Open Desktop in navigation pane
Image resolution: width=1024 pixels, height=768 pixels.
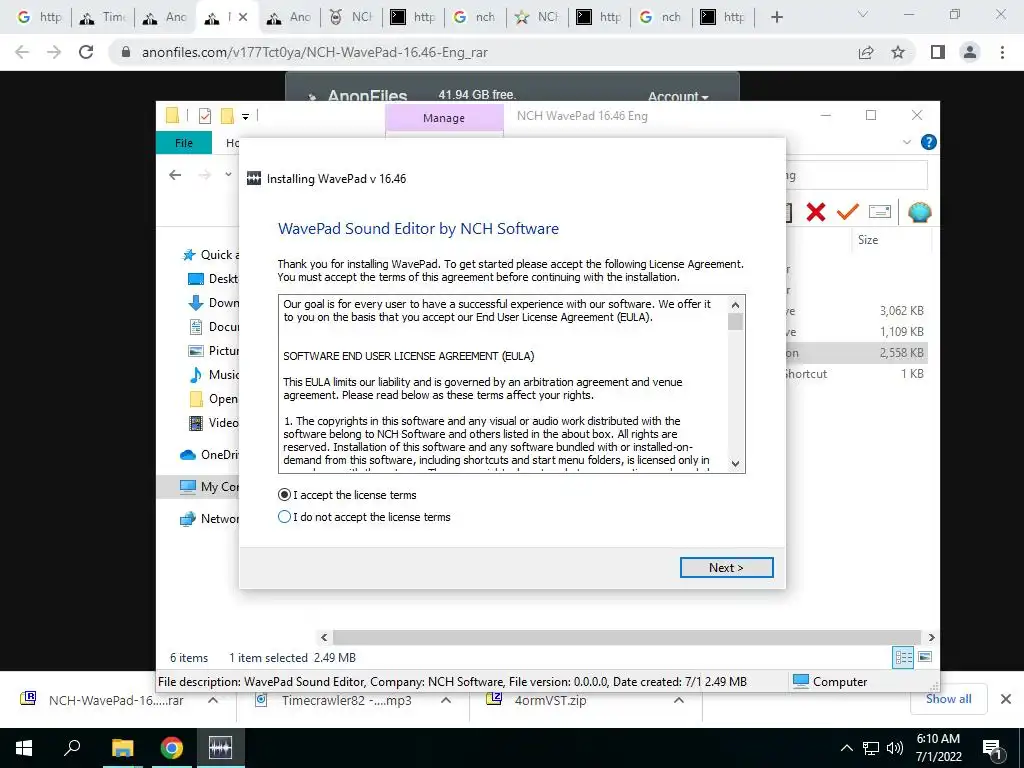point(213,279)
